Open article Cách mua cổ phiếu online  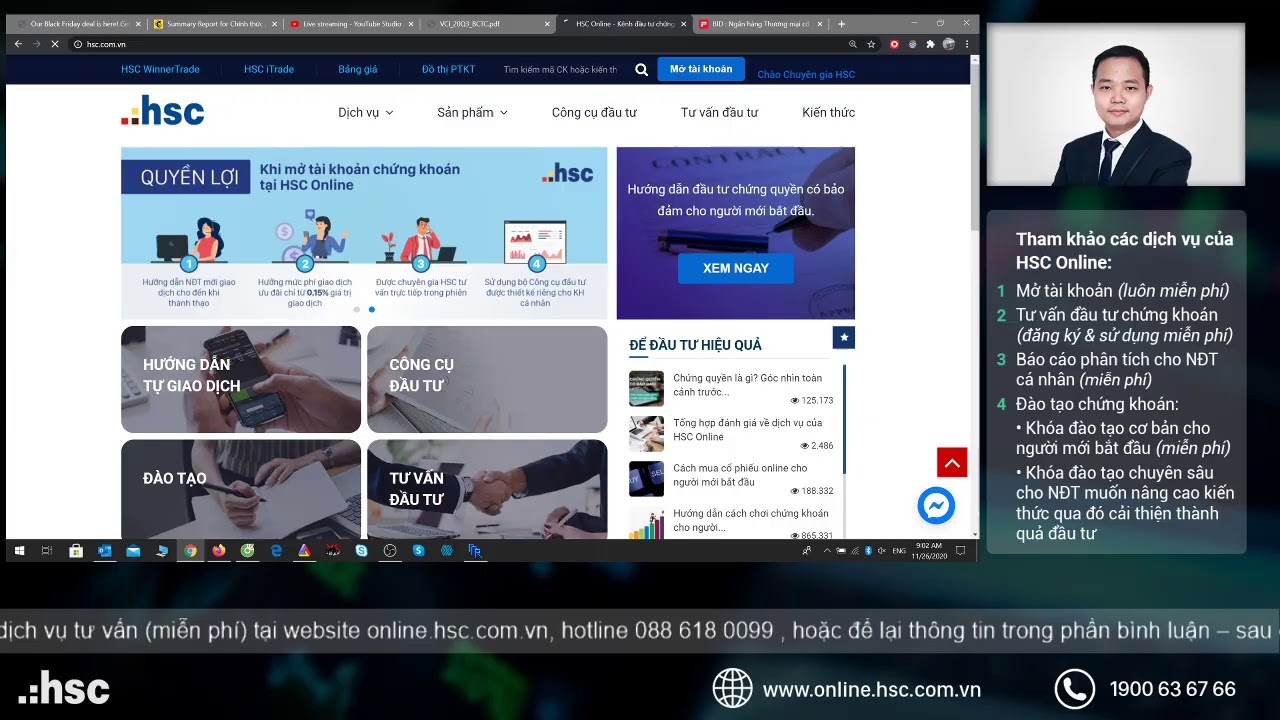click(741, 475)
